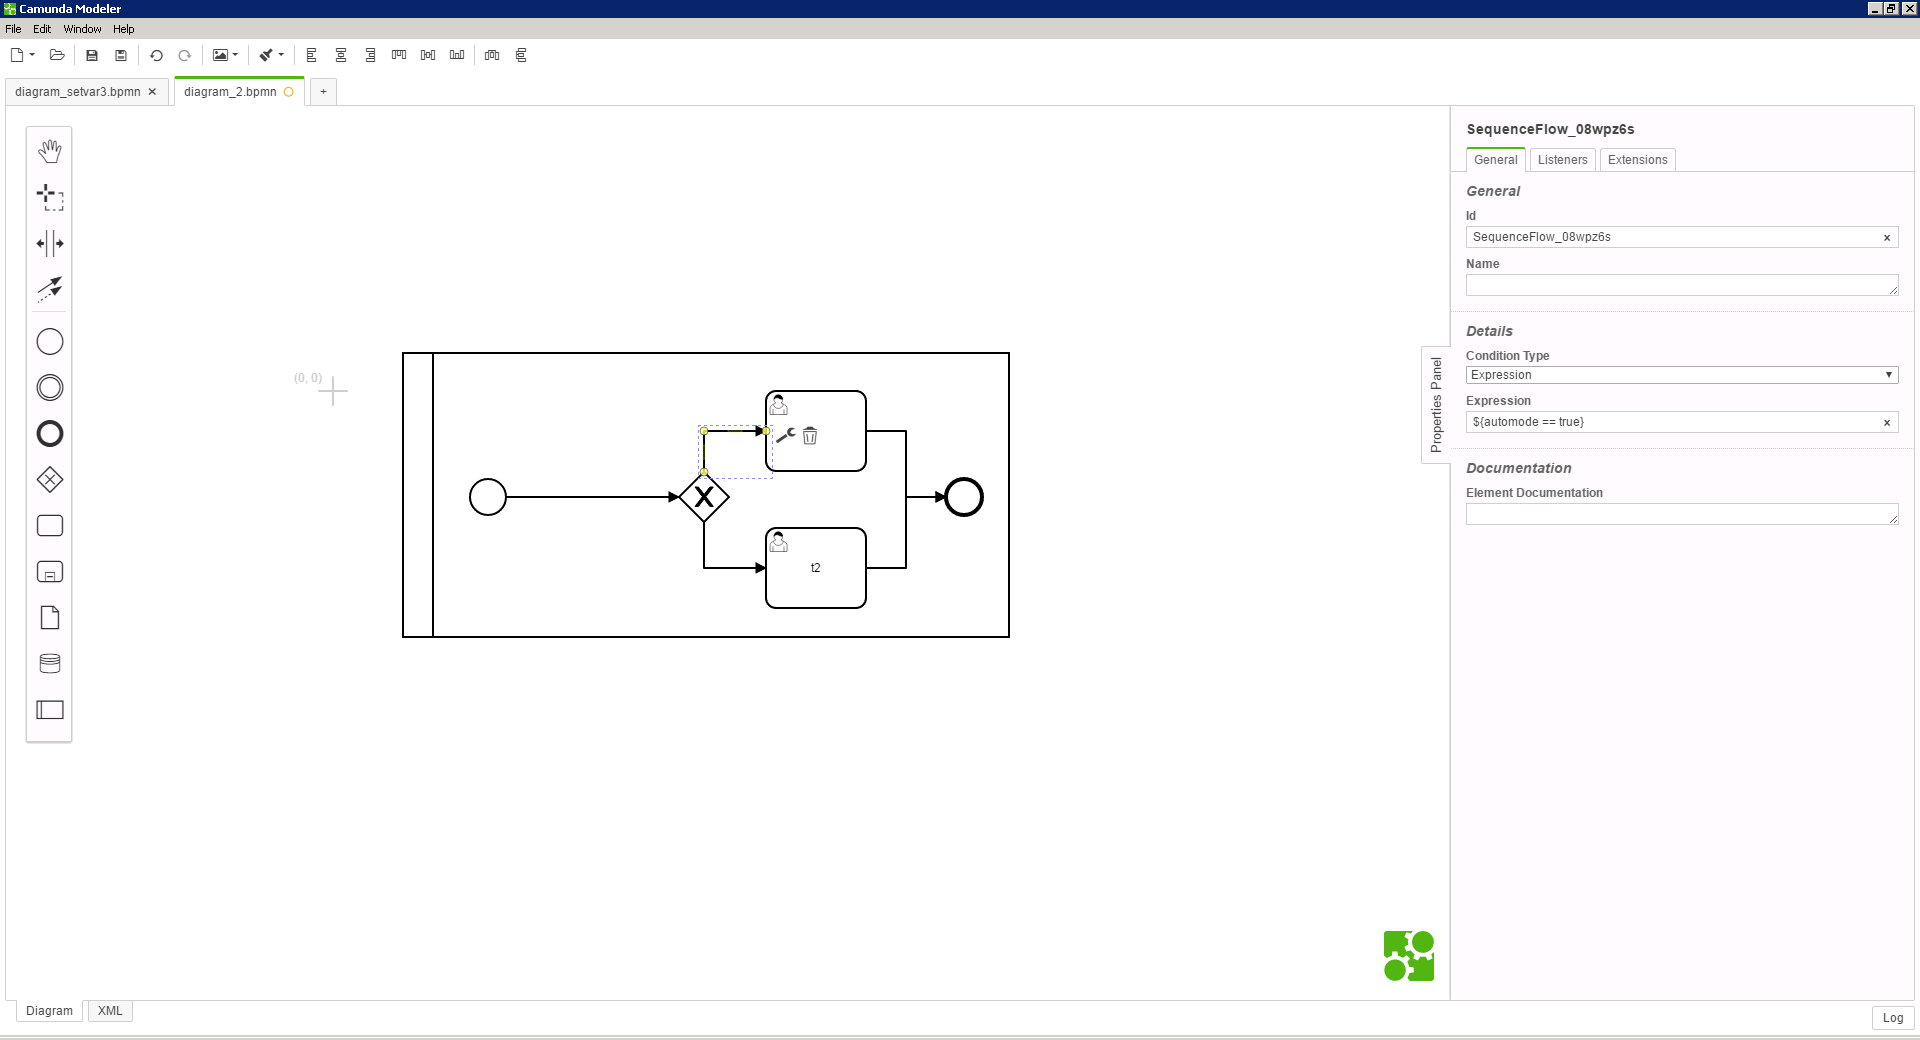Screen dimensions: 1920x1040
Task: Open the Edit menu
Action: coord(42,29)
